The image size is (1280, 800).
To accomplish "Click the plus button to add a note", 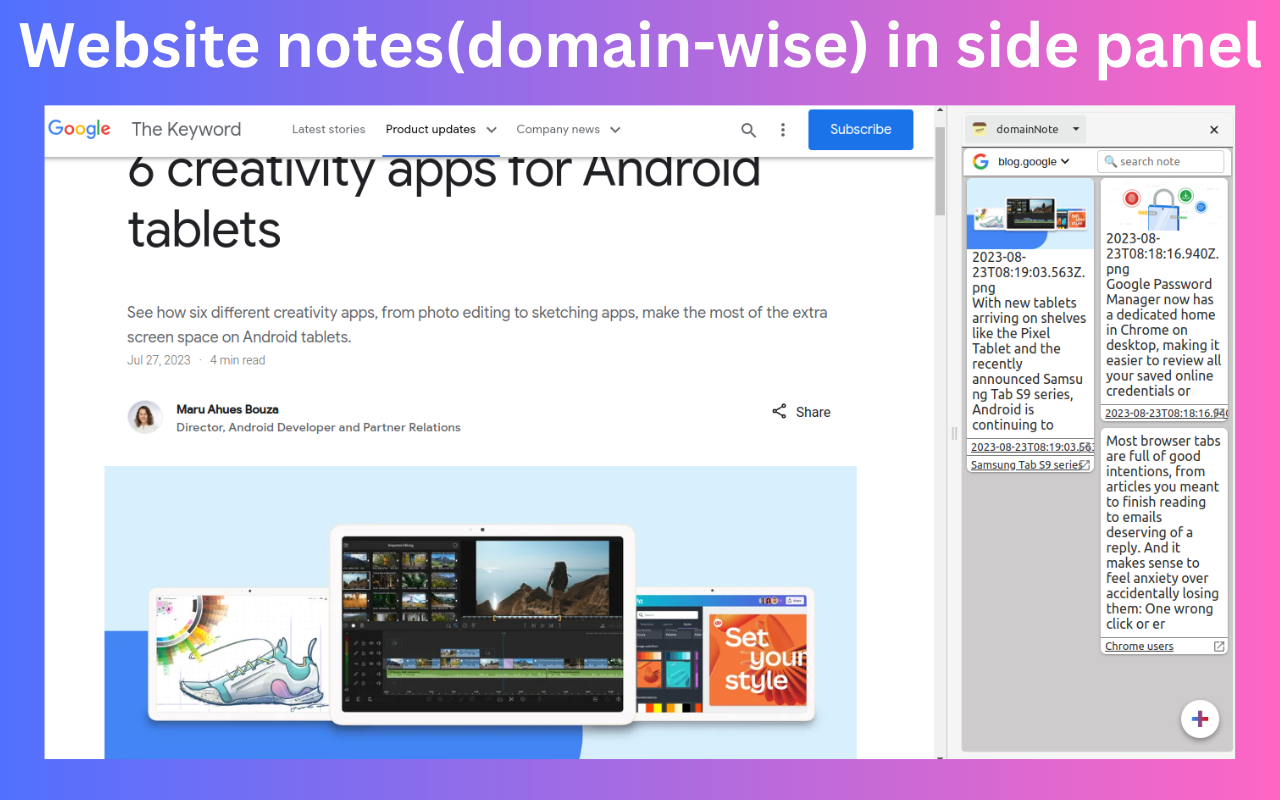I will point(1199,719).
